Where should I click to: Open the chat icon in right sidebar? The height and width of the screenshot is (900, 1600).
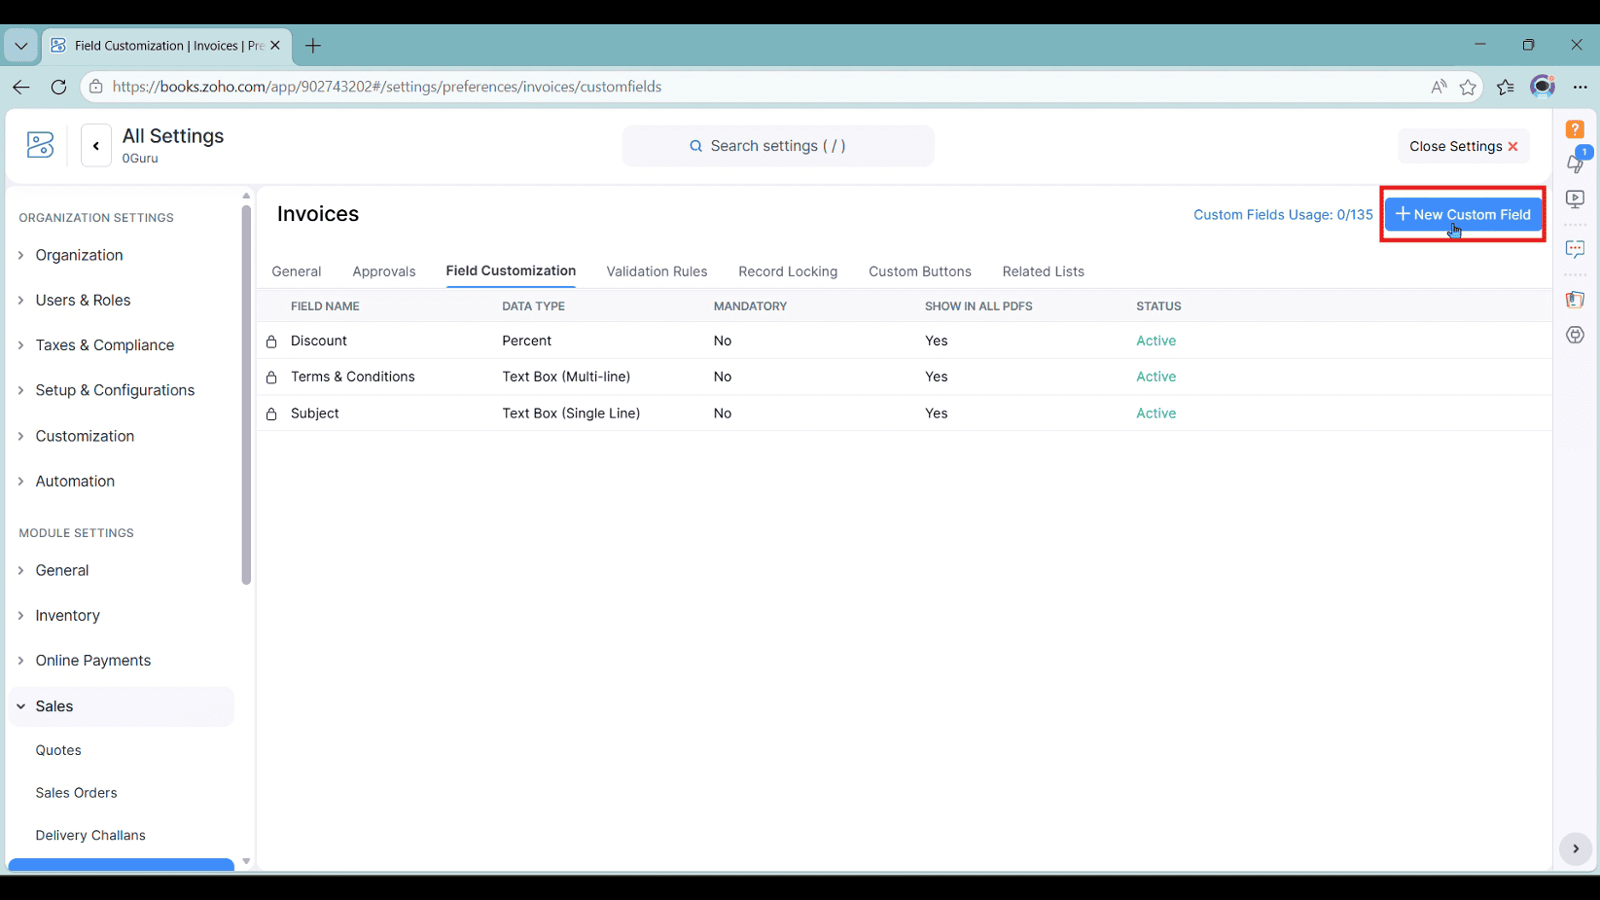pyautogui.click(x=1575, y=249)
